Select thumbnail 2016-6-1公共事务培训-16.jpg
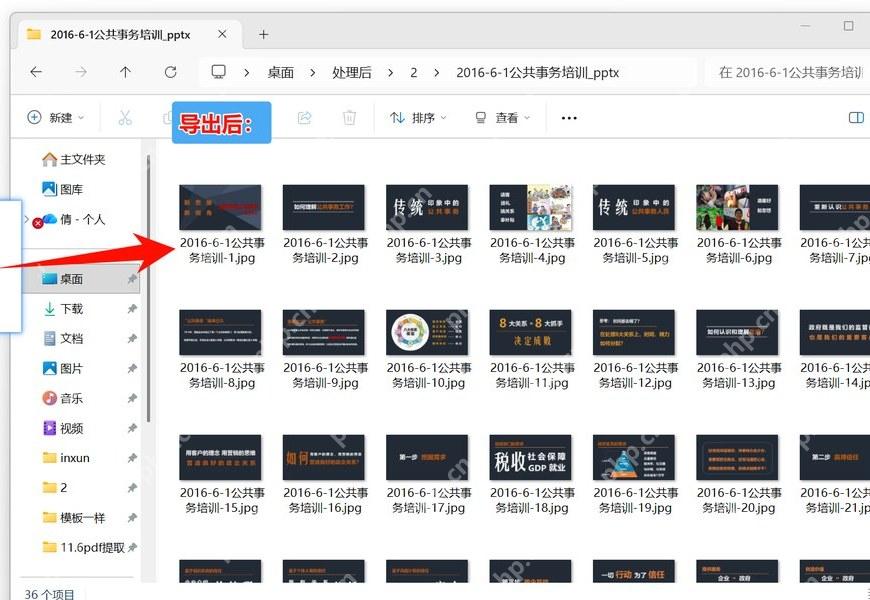The height and width of the screenshot is (600, 870). [x=323, y=457]
